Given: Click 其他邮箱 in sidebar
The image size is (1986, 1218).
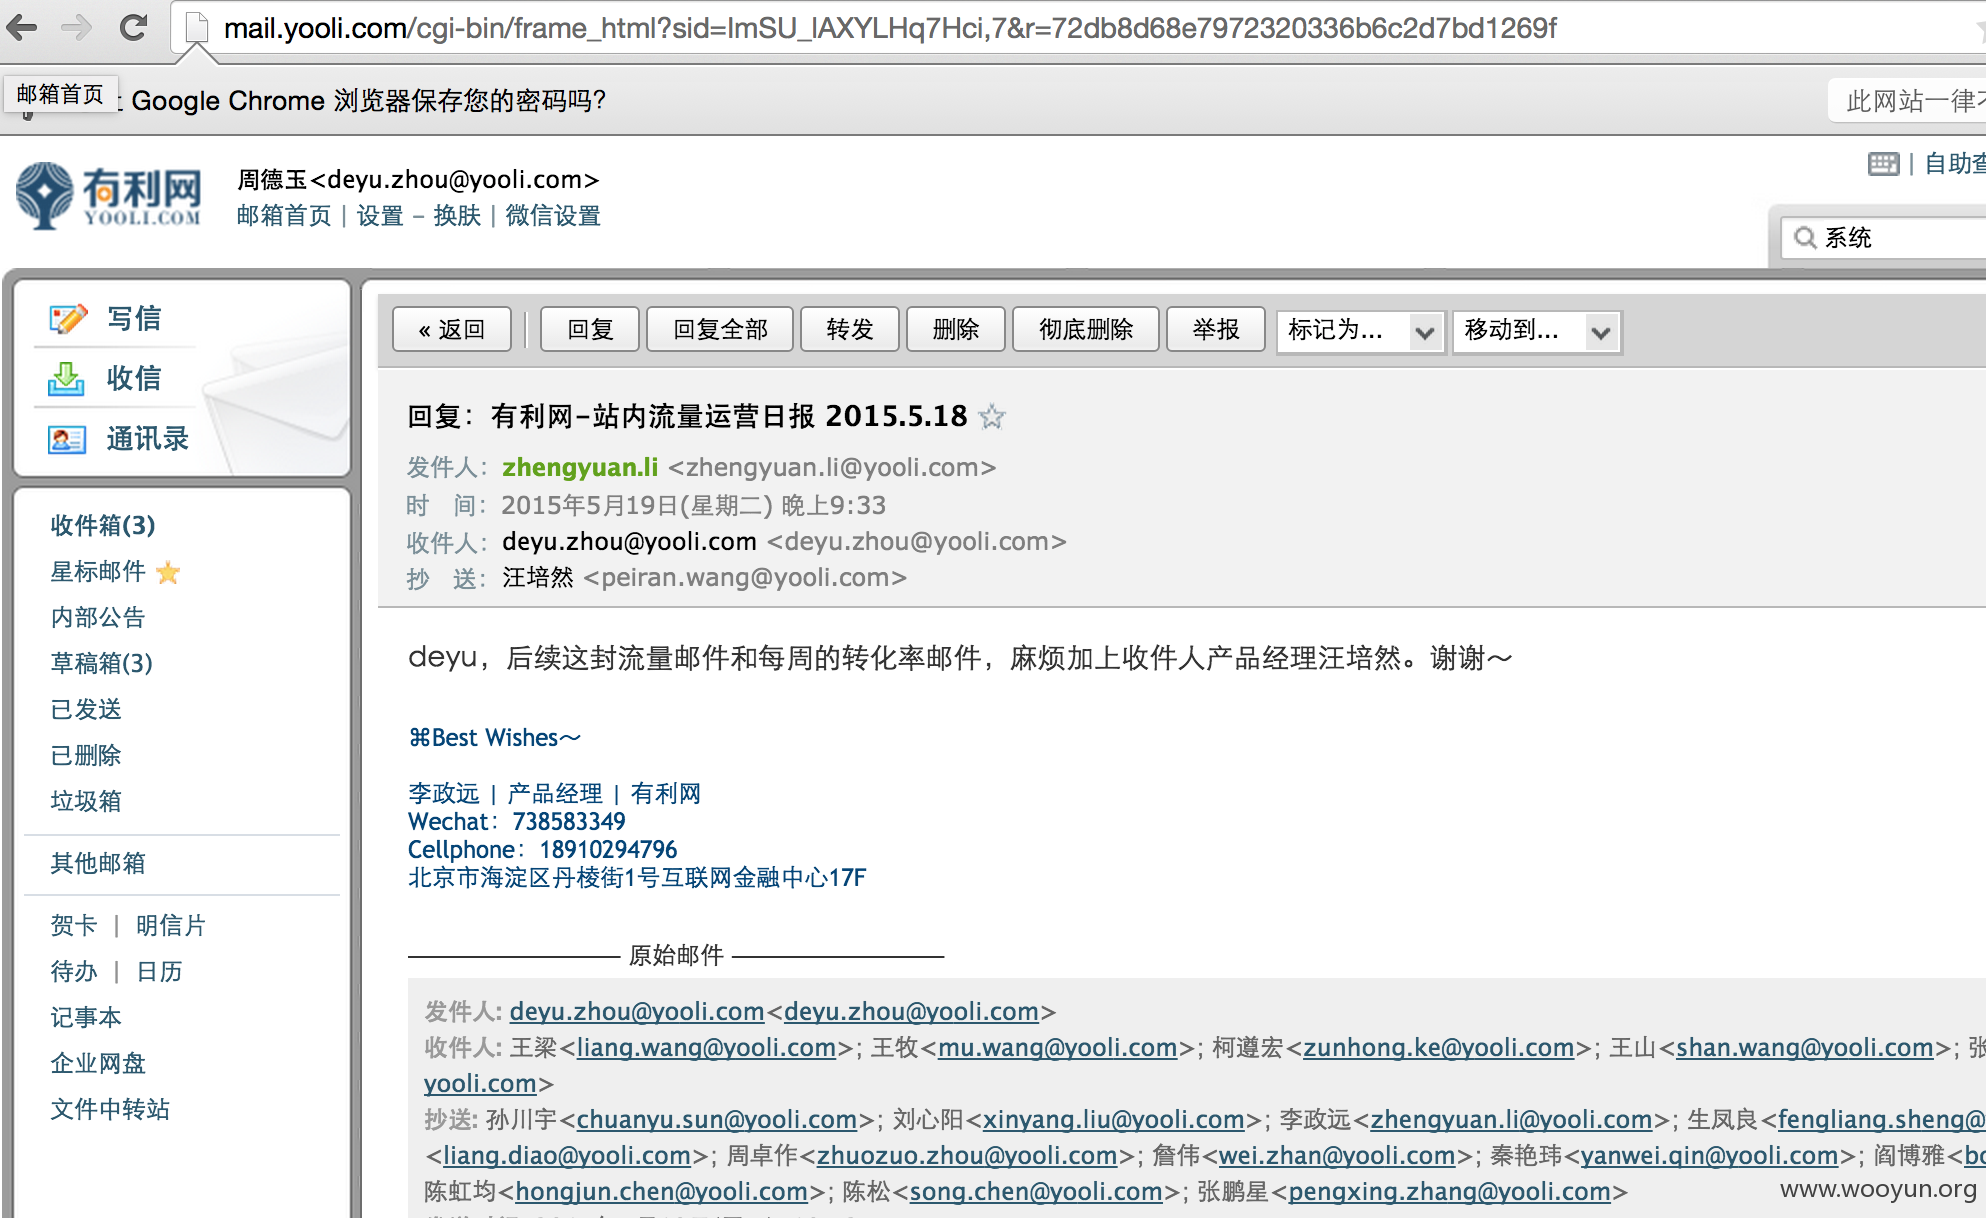Looking at the screenshot, I should [98, 864].
